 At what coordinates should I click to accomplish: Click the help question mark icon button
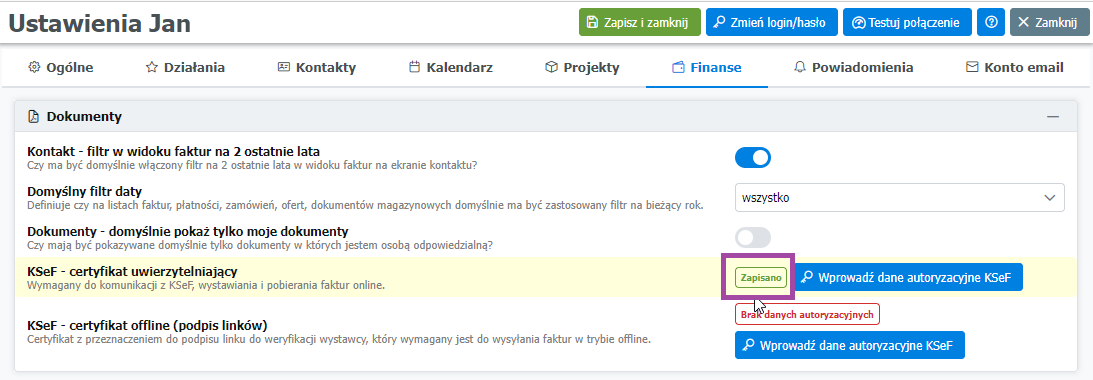[x=991, y=22]
